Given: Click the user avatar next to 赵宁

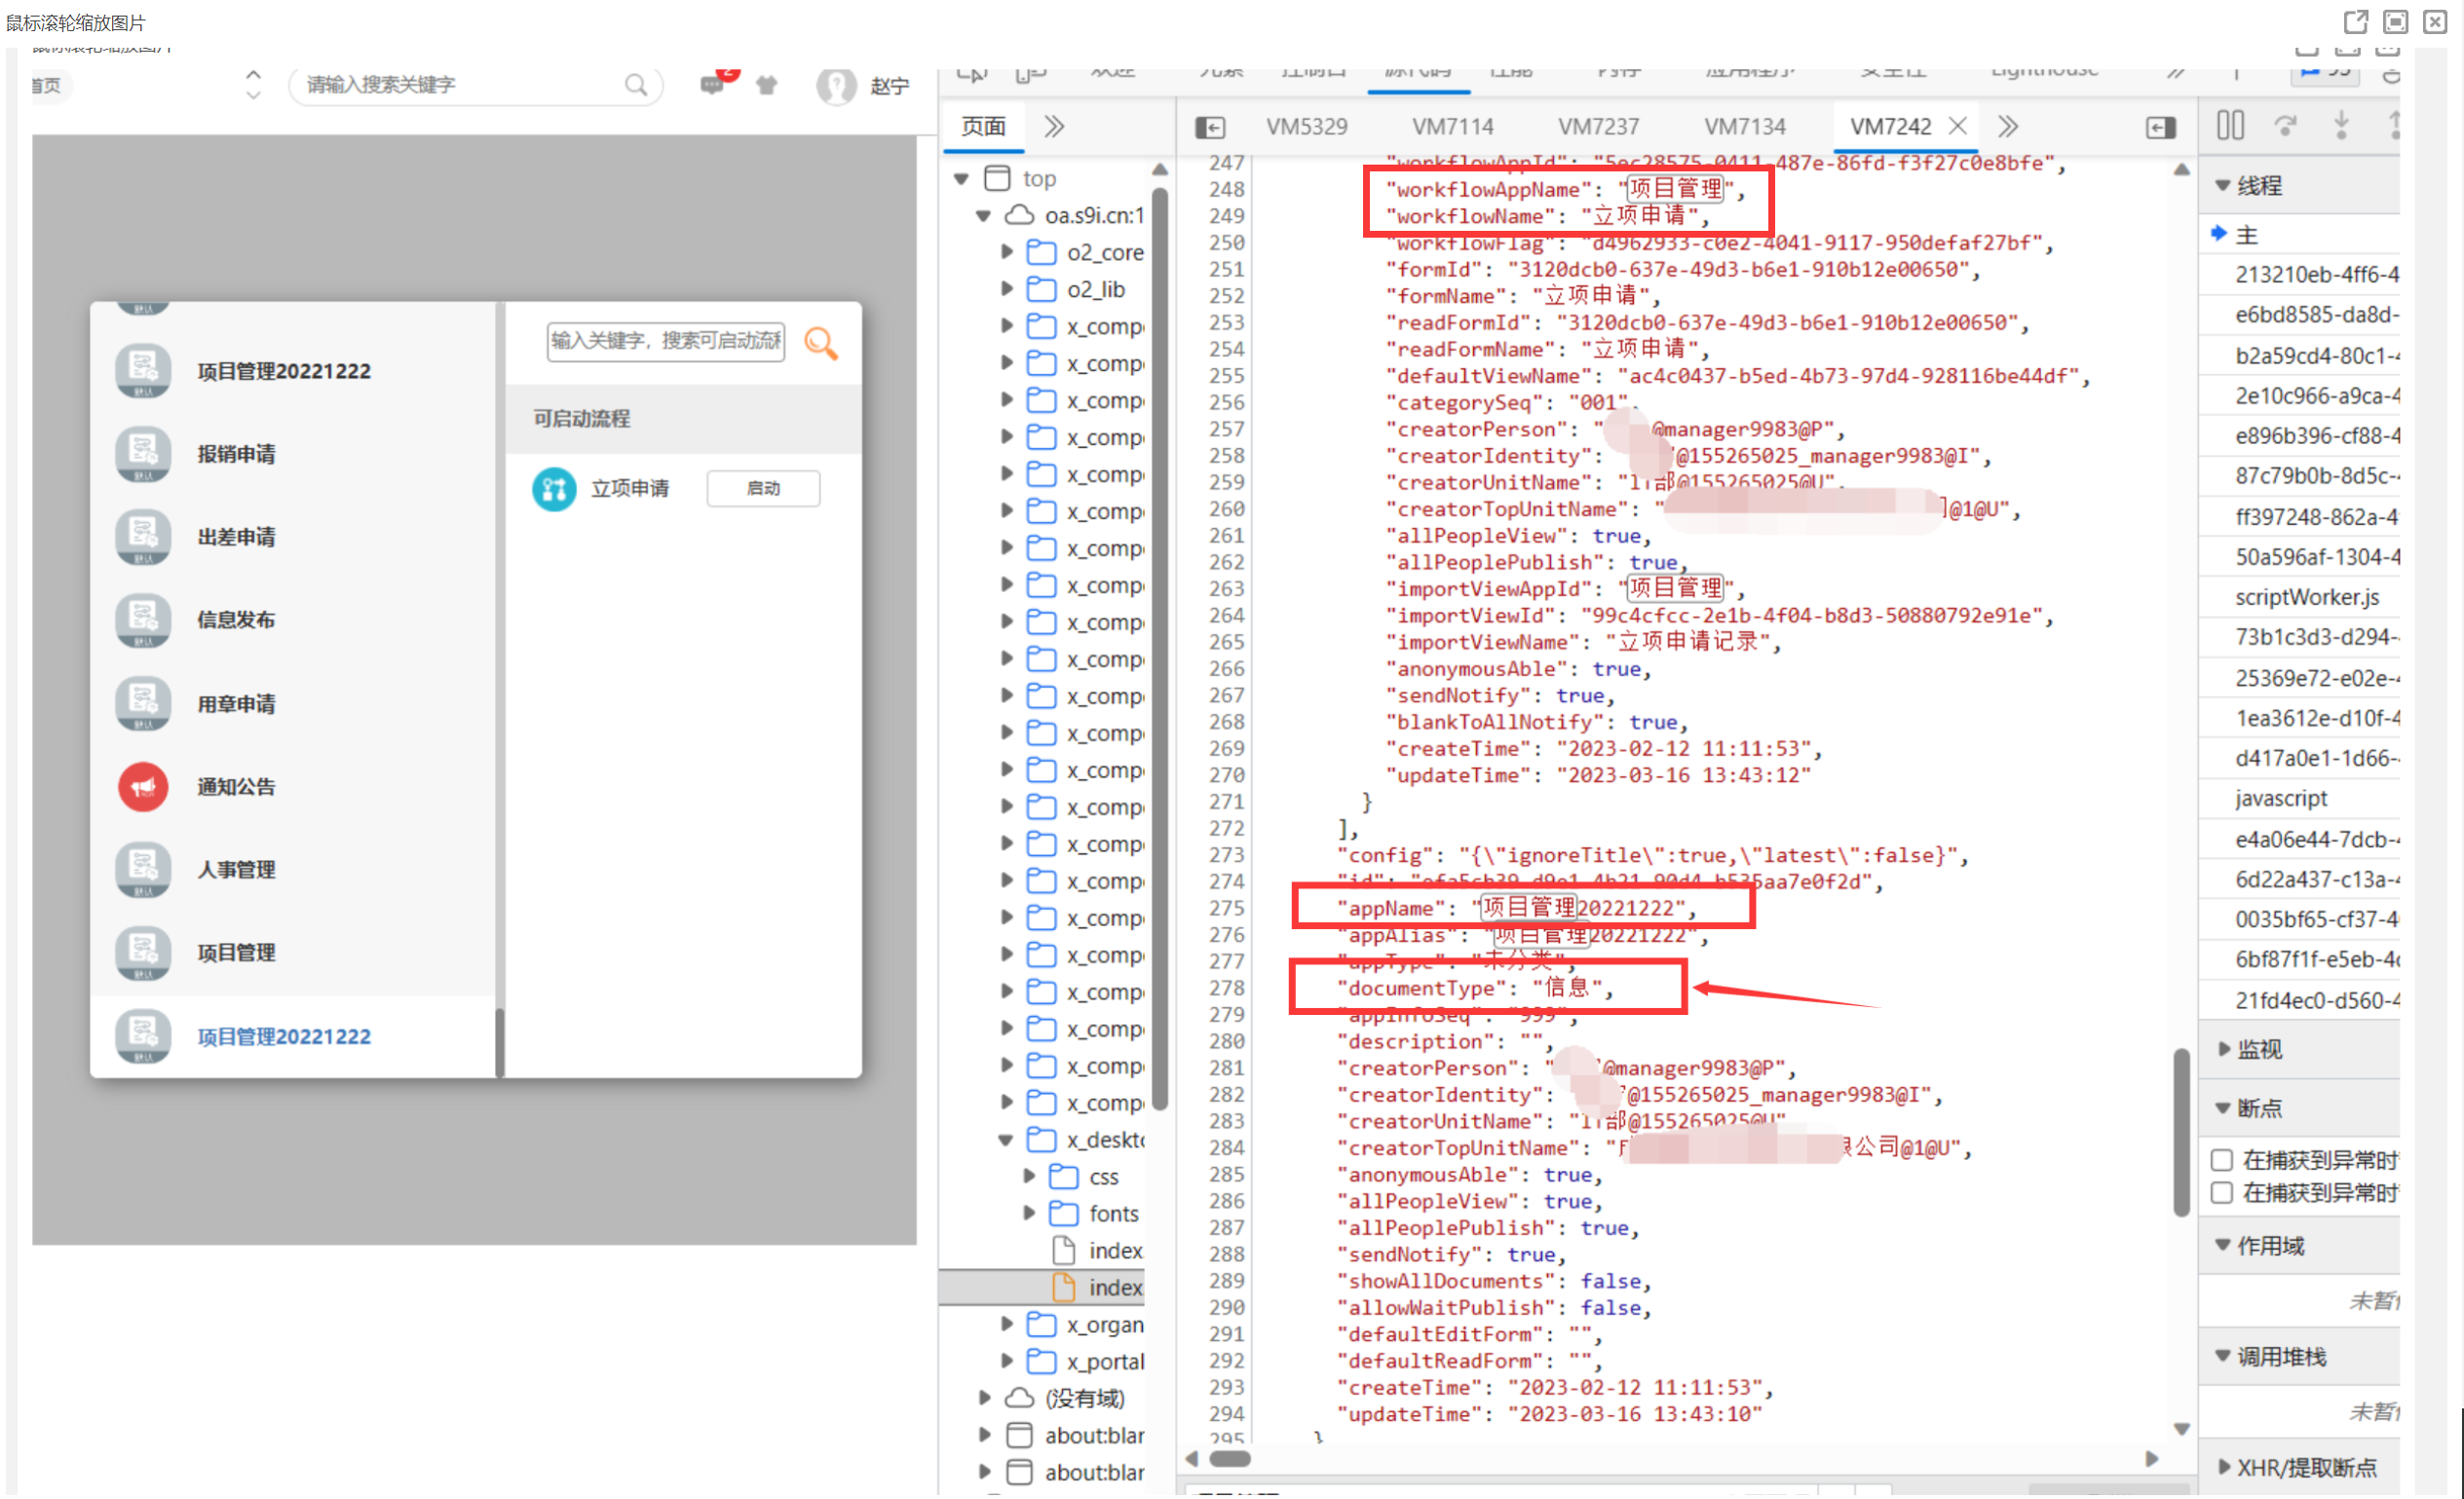Looking at the screenshot, I should point(836,86).
